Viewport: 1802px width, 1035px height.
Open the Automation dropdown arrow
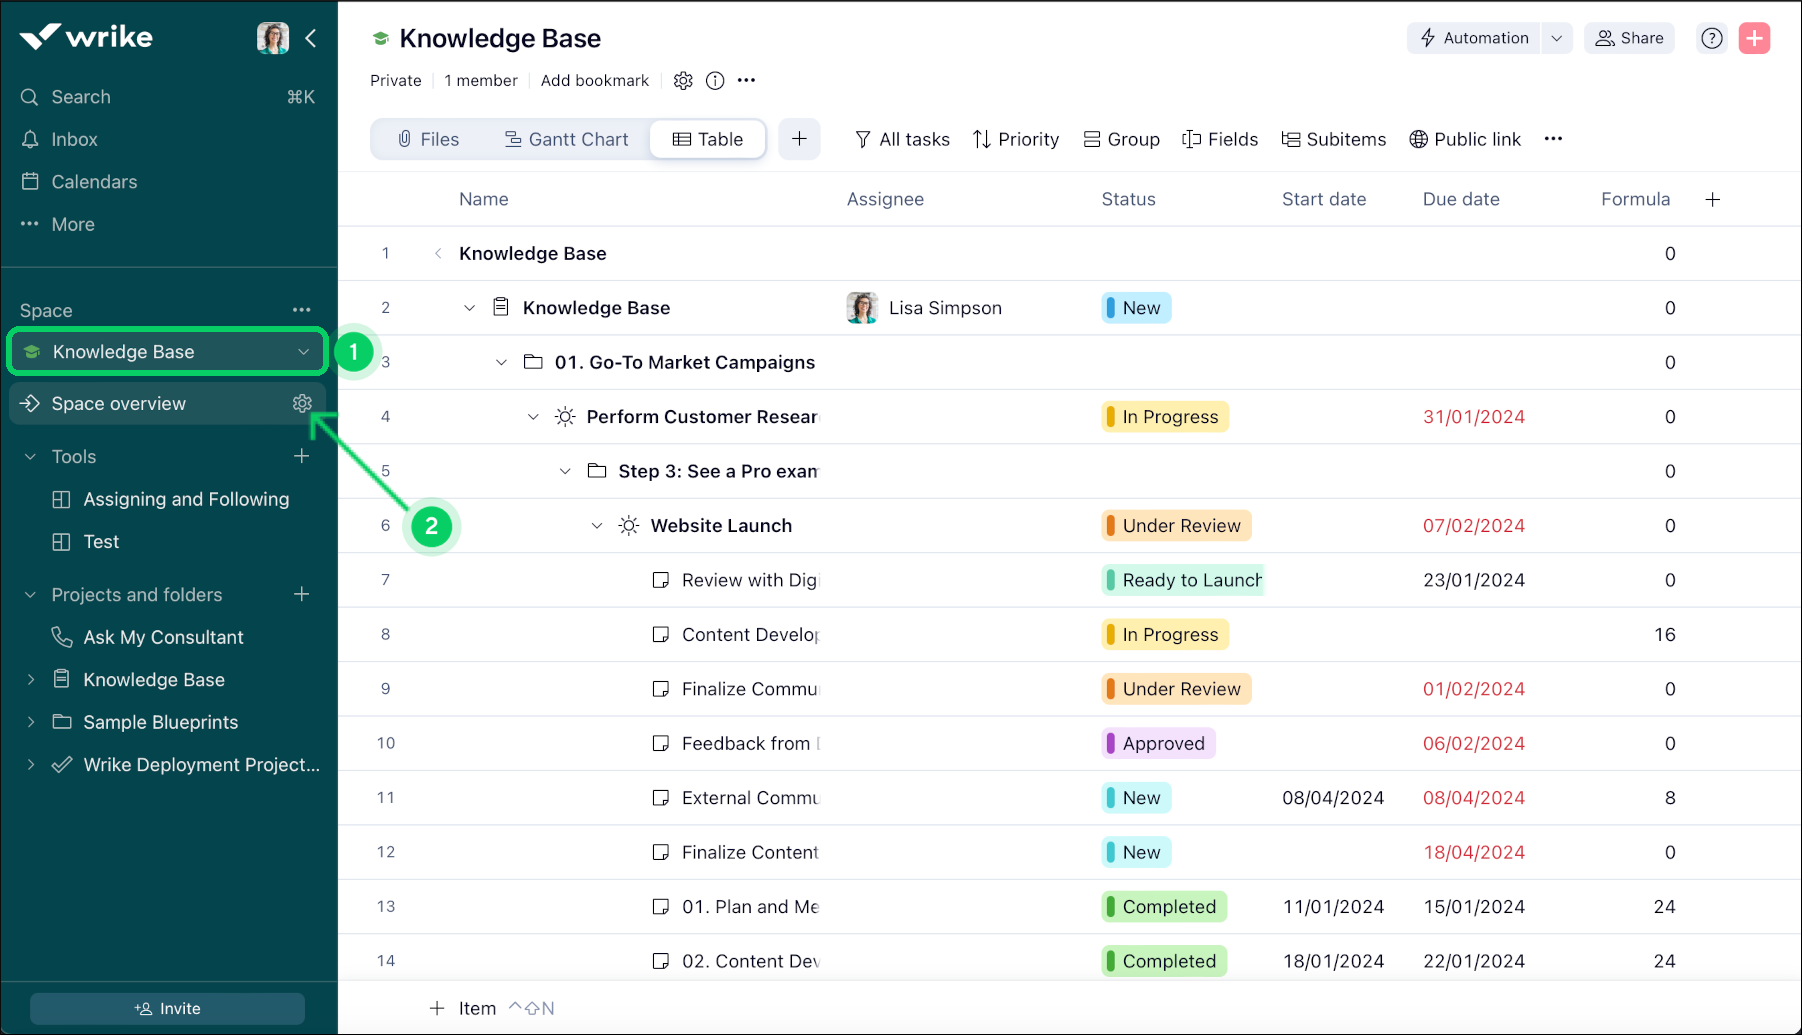1556,38
